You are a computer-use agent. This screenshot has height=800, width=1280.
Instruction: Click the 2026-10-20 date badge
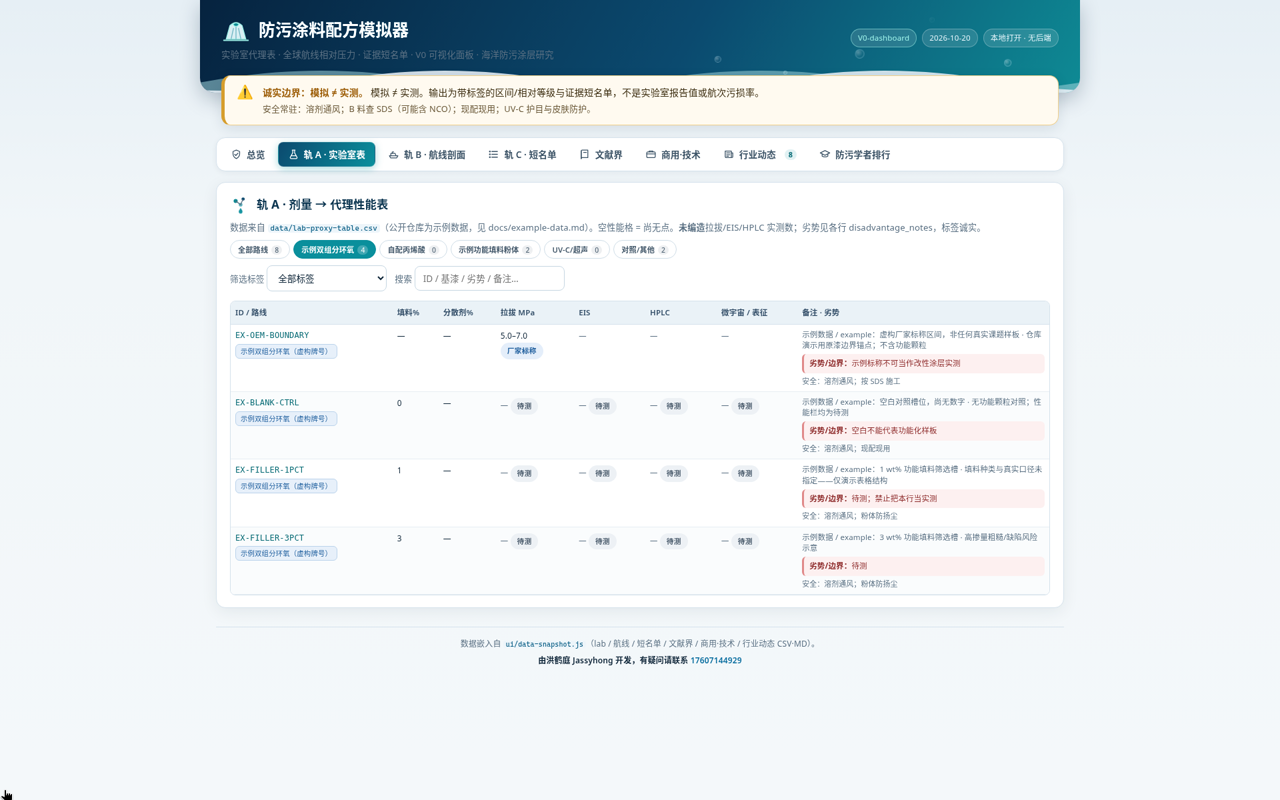(x=950, y=38)
